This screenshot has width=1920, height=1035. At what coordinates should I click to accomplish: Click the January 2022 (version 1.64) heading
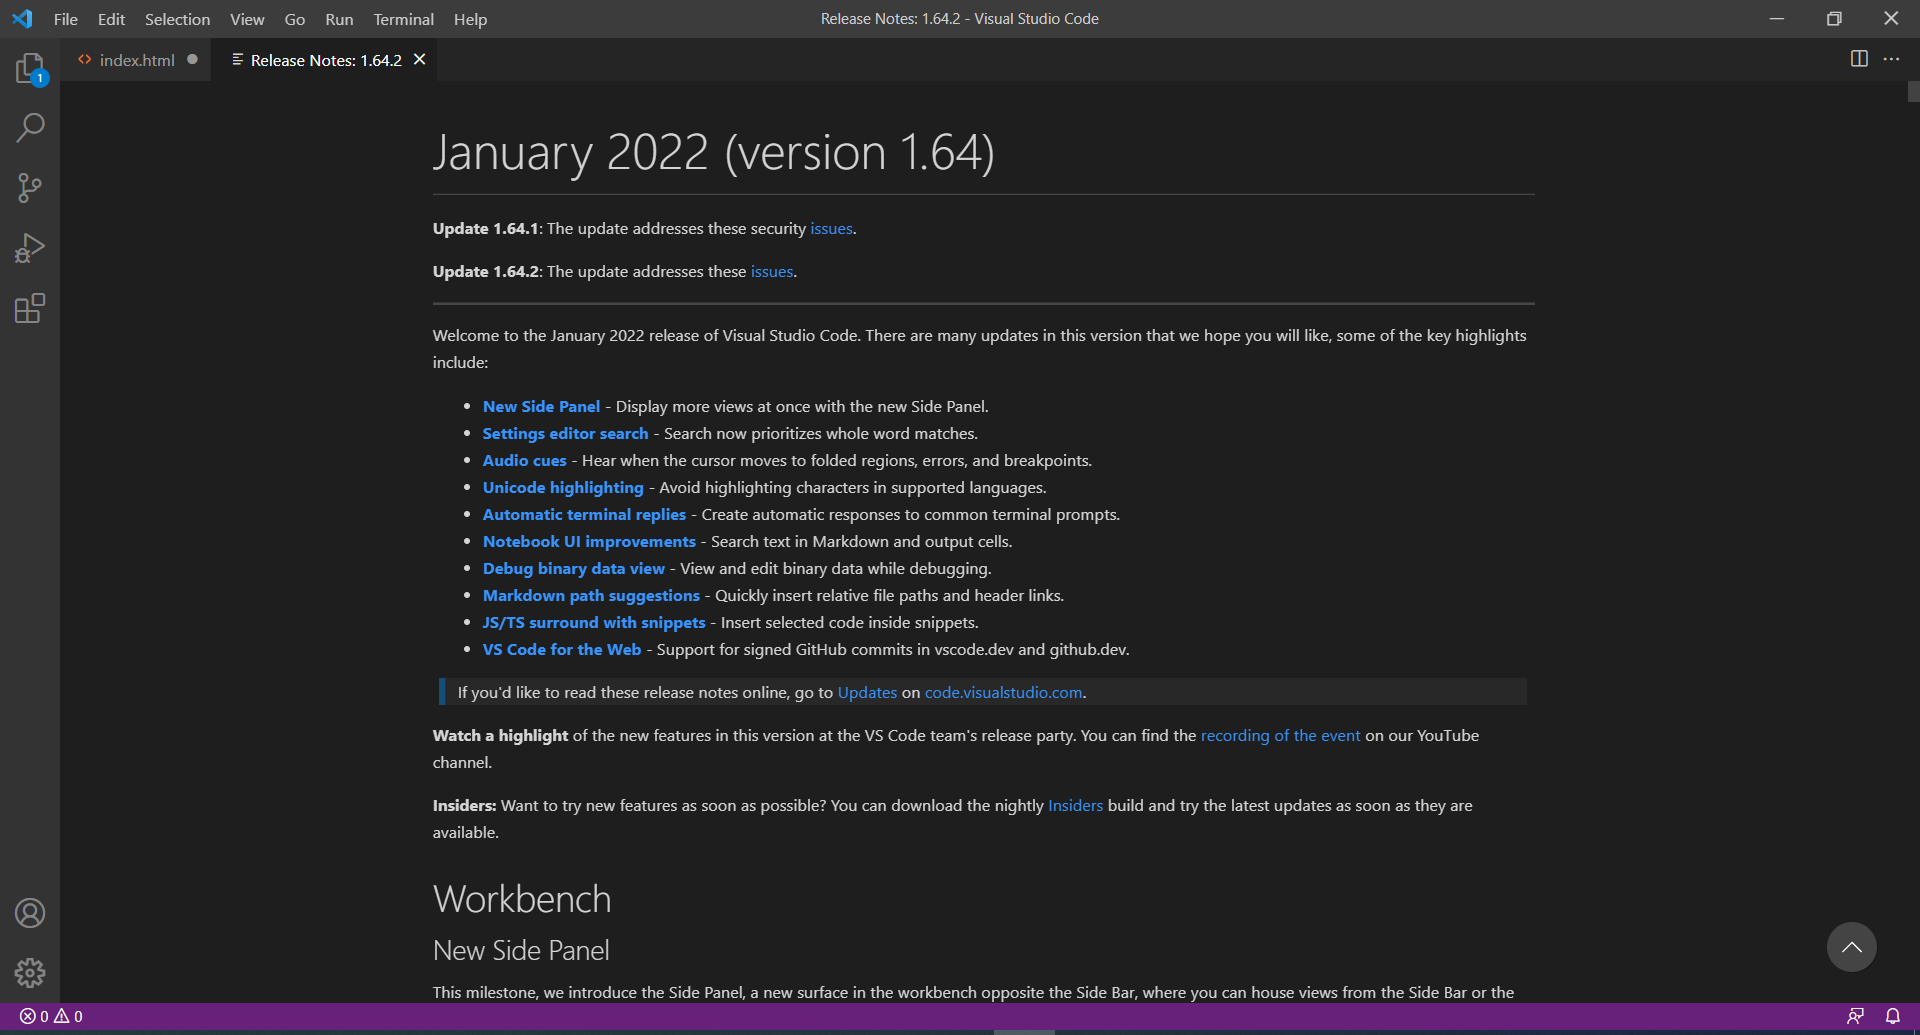tap(714, 152)
